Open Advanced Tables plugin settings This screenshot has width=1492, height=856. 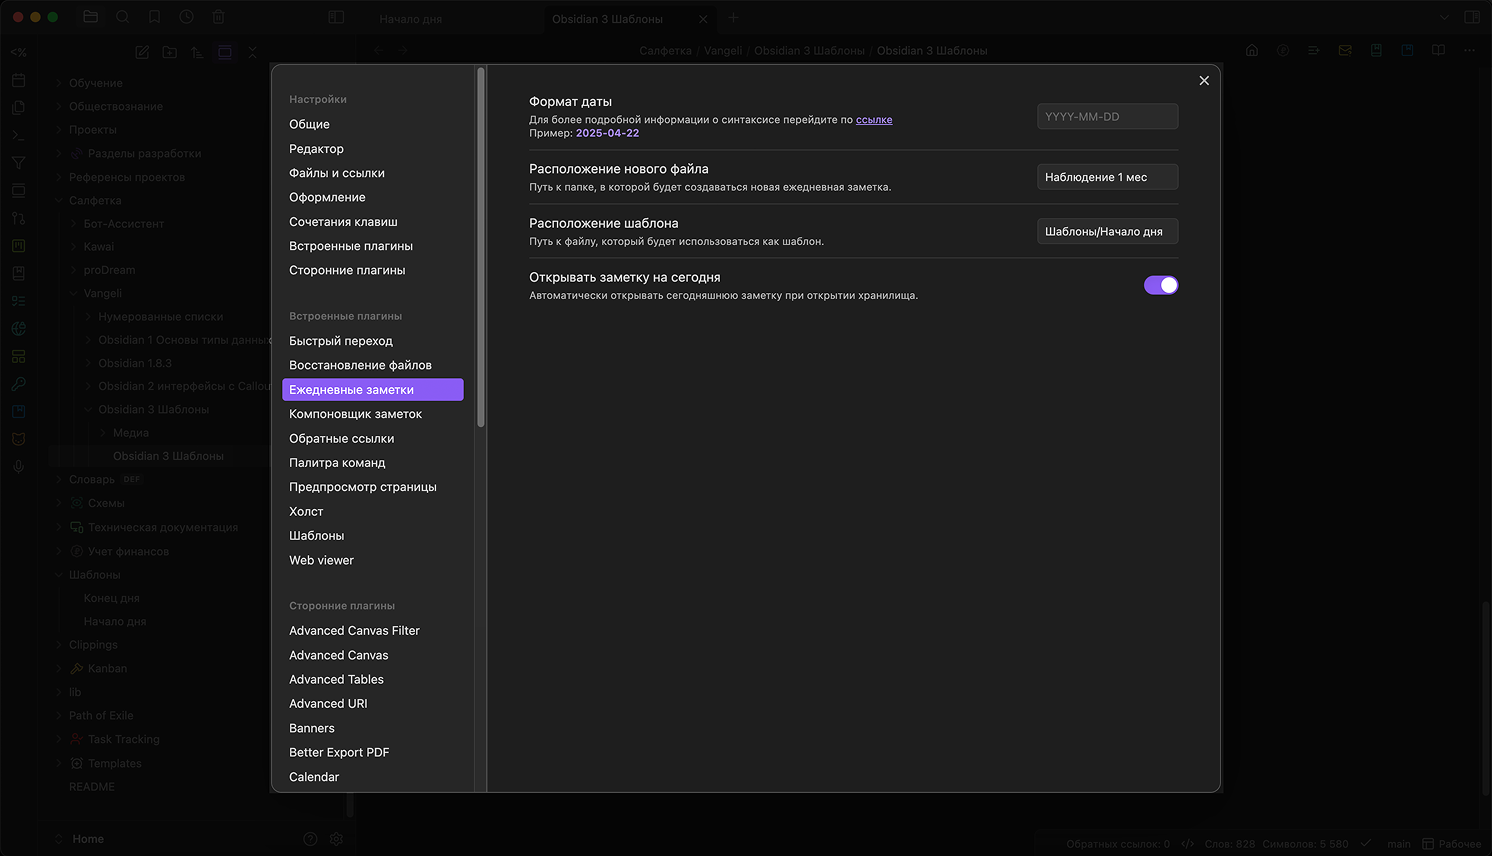coord(336,680)
